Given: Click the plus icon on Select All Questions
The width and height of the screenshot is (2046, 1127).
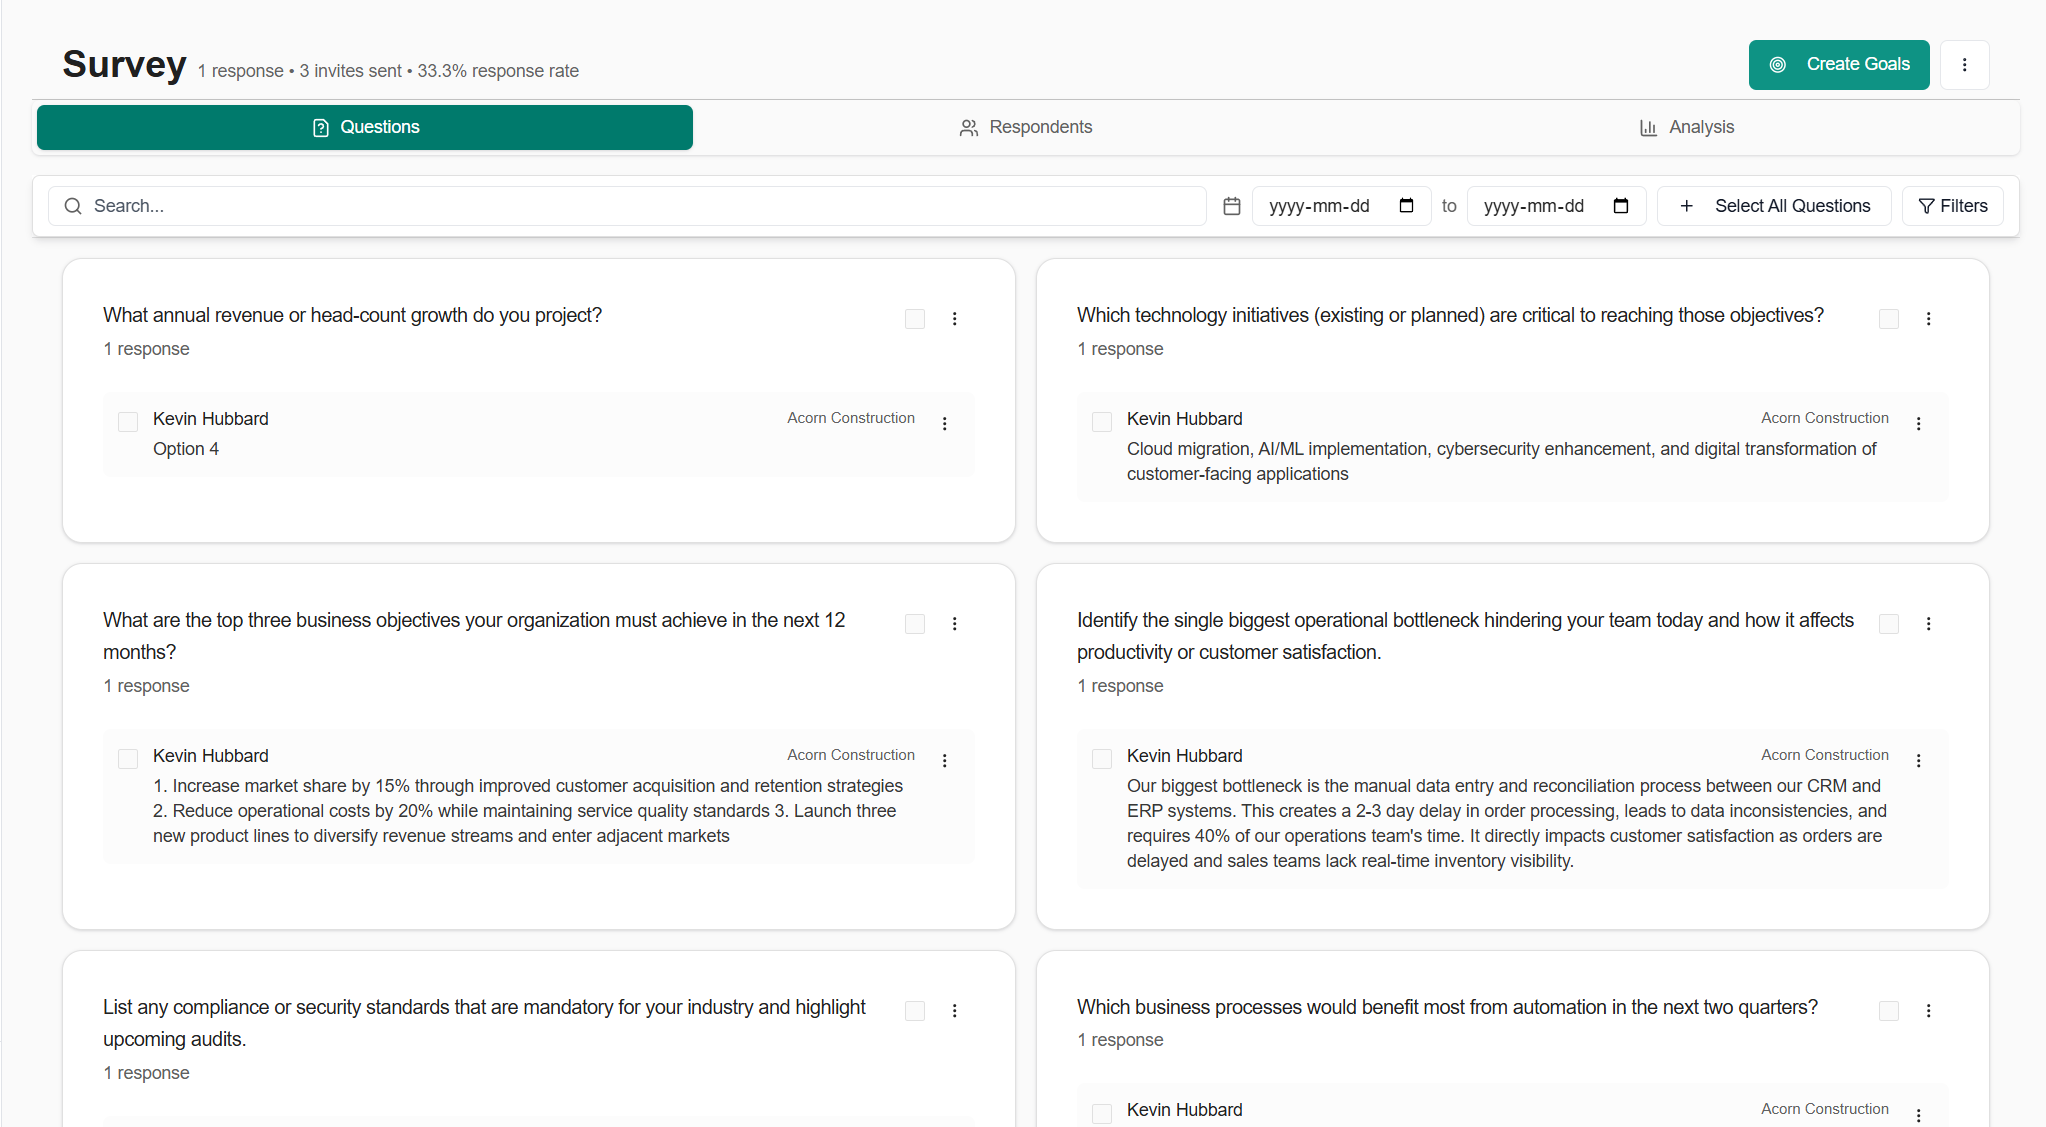Looking at the screenshot, I should [1687, 206].
